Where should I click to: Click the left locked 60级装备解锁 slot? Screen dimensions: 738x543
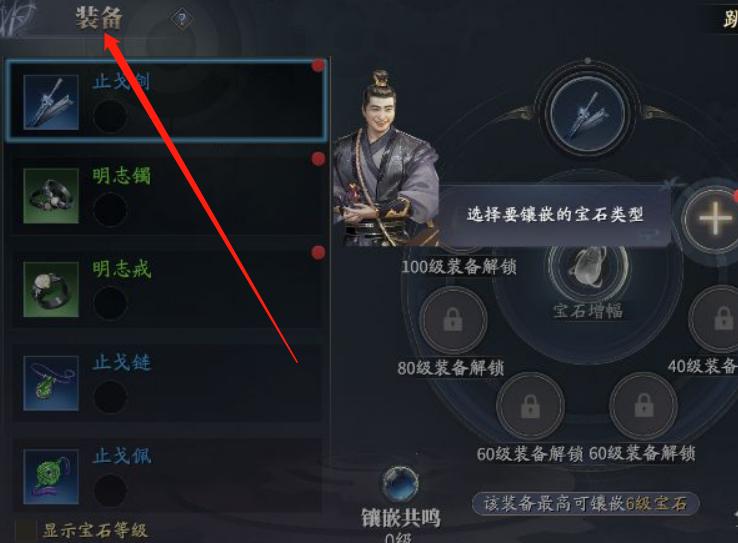[530, 406]
